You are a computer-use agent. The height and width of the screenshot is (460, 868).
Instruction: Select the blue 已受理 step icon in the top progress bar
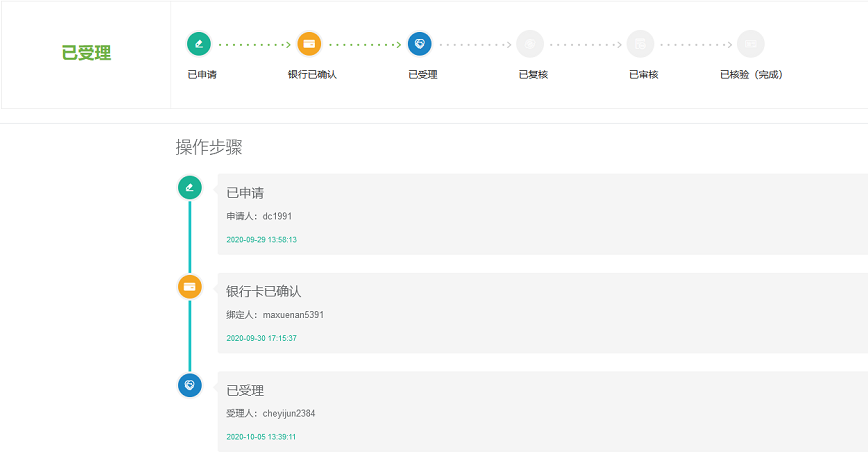[x=420, y=44]
